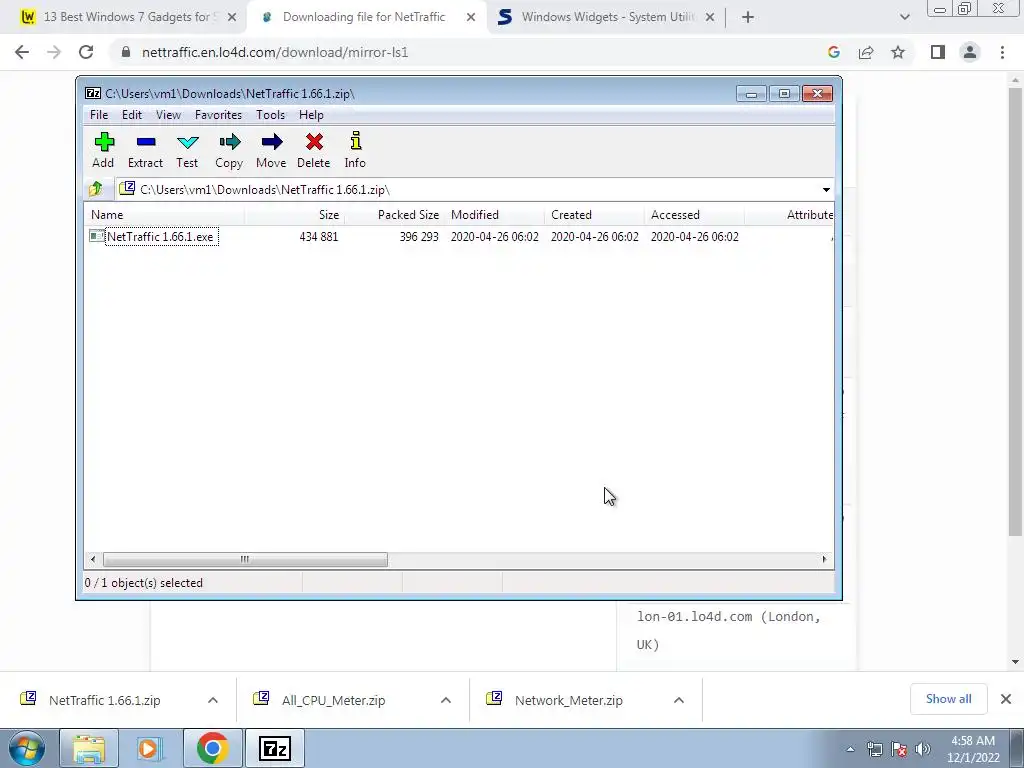Click the Info icon in 7-Zip toolbar
Viewport: 1024px width, 768px height.
tap(355, 141)
